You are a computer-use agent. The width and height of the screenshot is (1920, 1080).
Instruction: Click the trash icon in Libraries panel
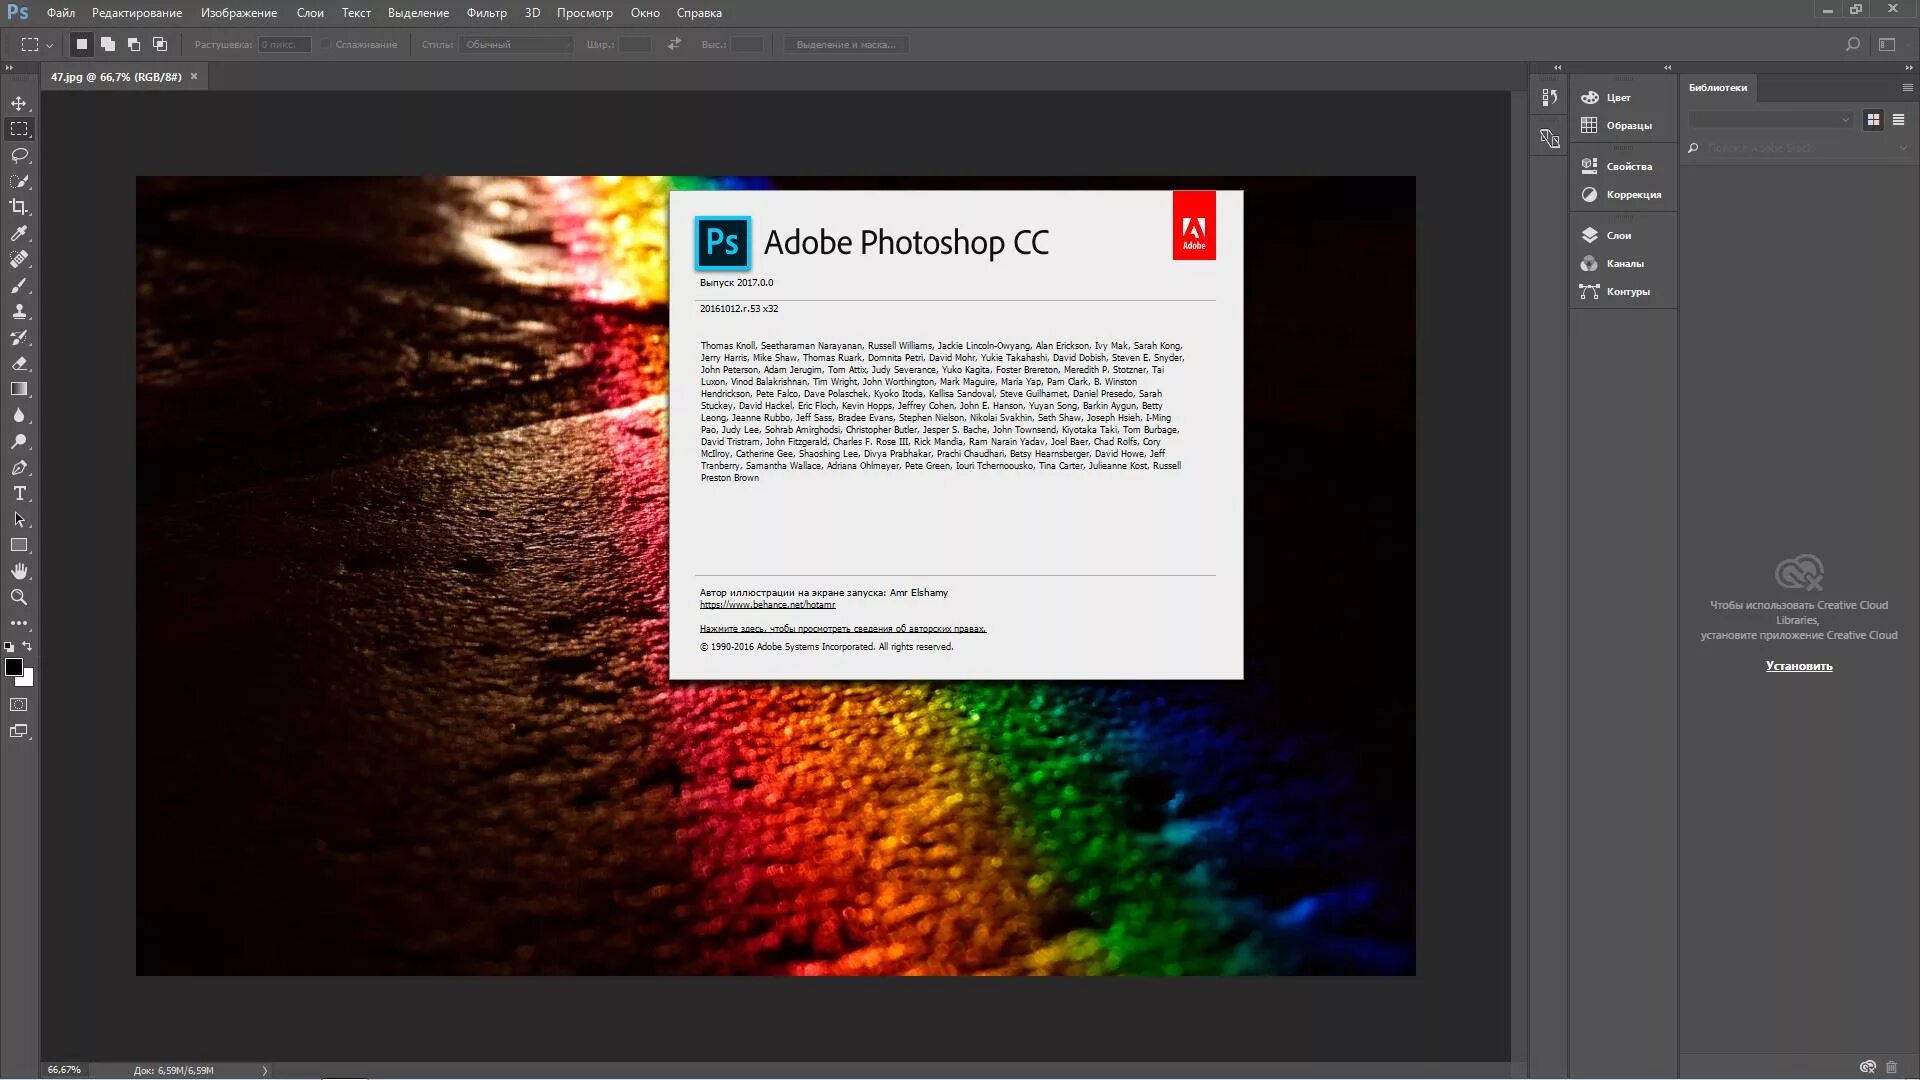pyautogui.click(x=1891, y=1067)
